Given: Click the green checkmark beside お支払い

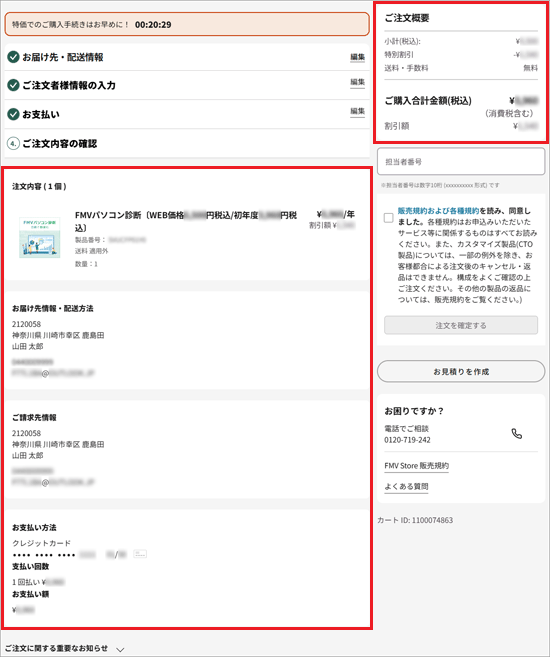Looking at the screenshot, I should click(13, 114).
